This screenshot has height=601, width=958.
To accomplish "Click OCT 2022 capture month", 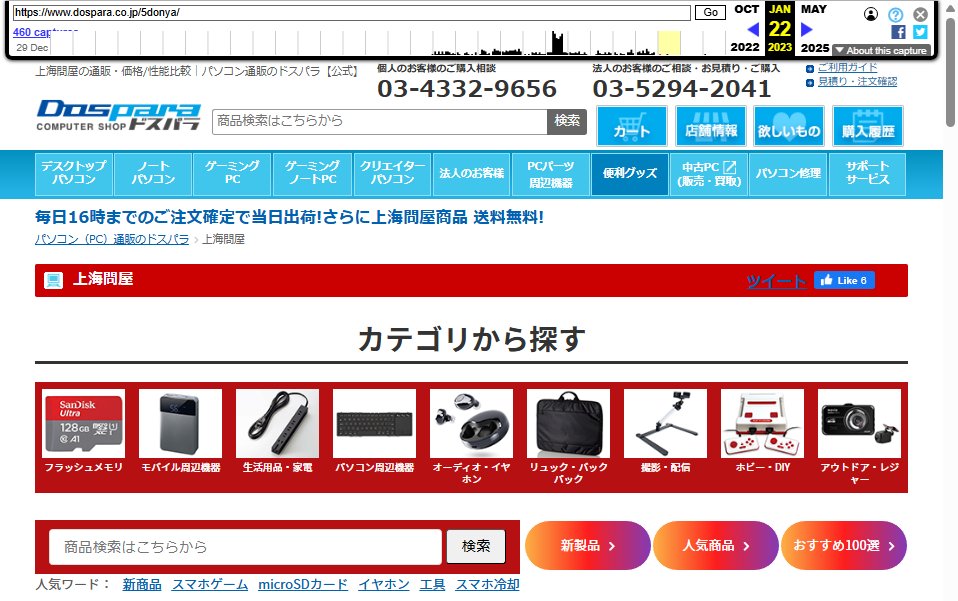I will [x=746, y=28].
